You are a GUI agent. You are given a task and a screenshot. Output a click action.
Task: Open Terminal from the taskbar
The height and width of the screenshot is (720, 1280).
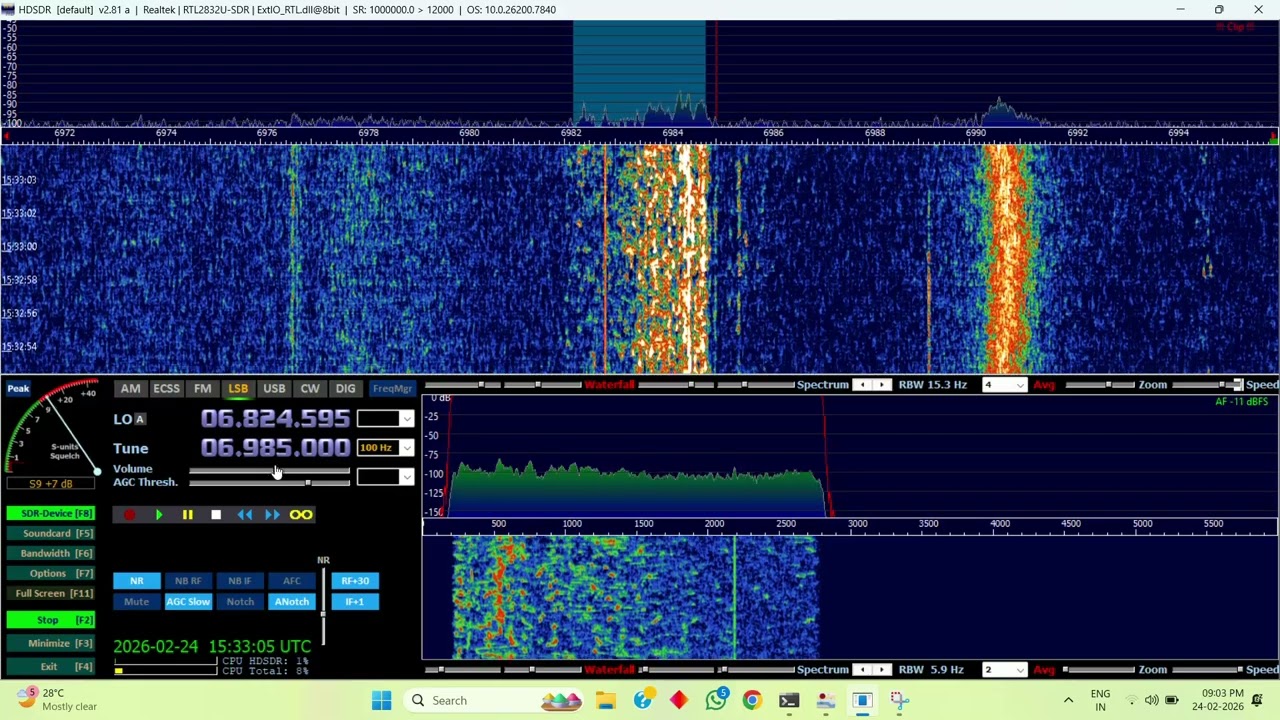[789, 700]
